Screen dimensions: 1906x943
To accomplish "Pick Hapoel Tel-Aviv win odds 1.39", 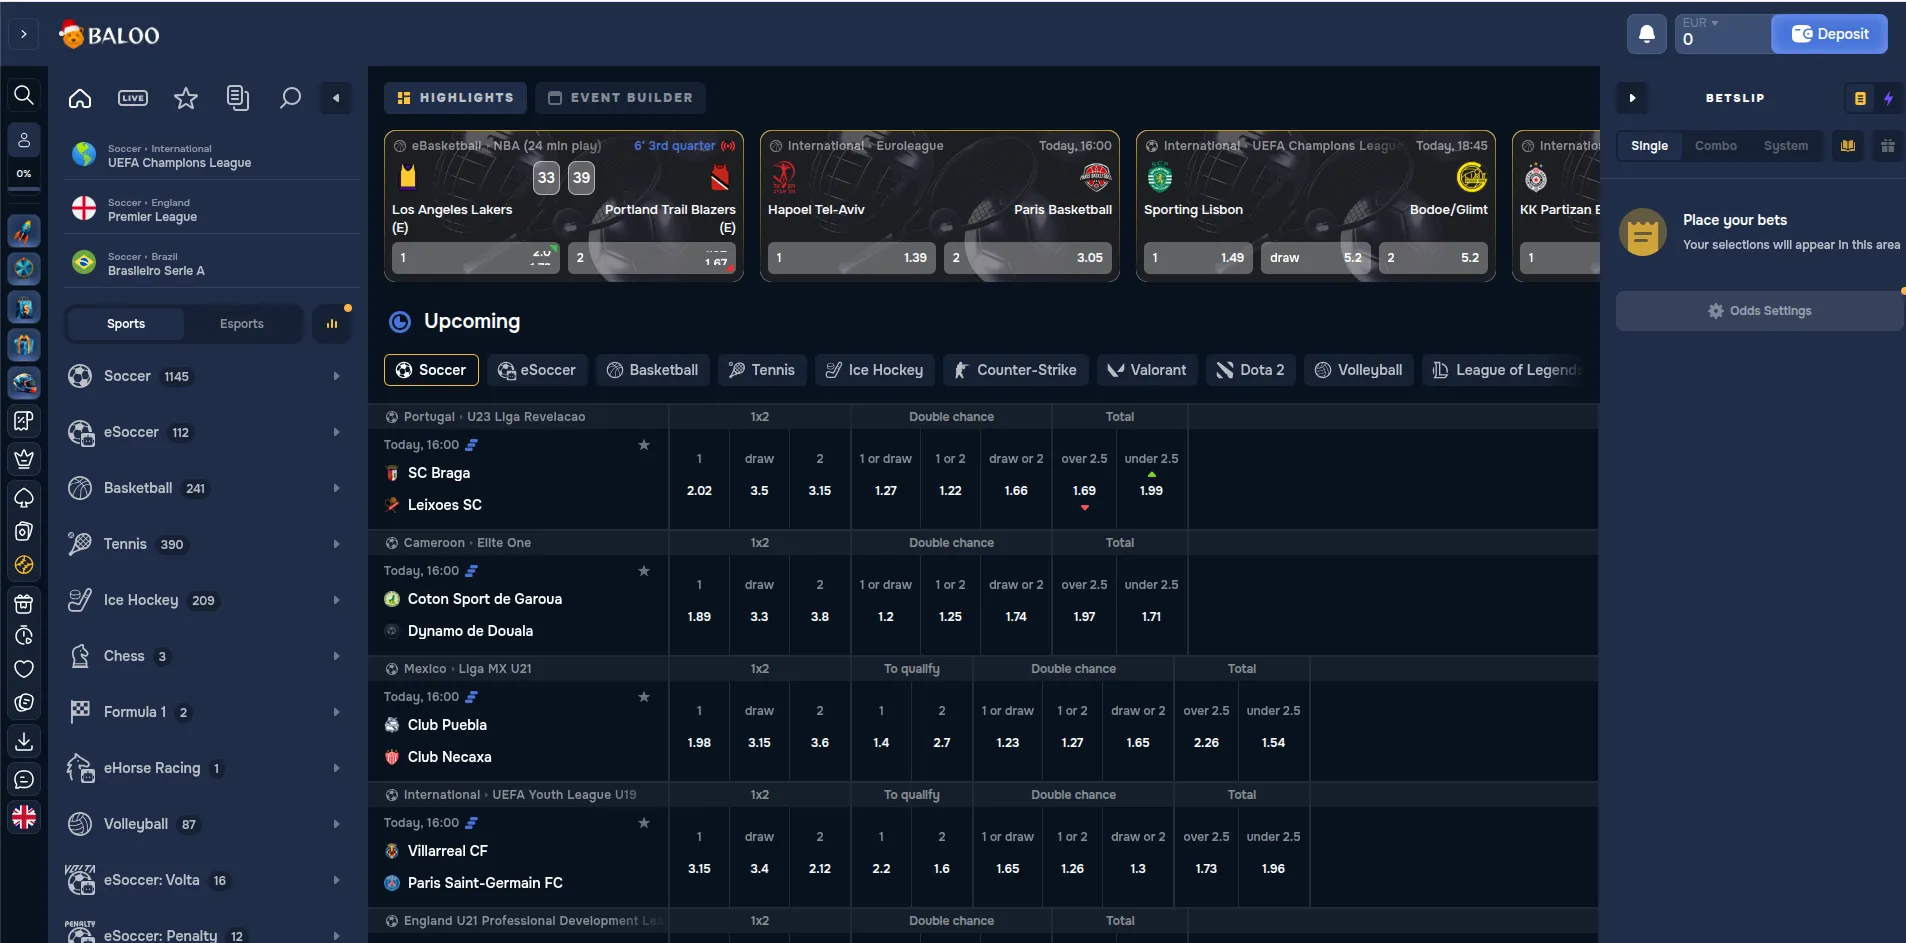I will (x=852, y=258).
